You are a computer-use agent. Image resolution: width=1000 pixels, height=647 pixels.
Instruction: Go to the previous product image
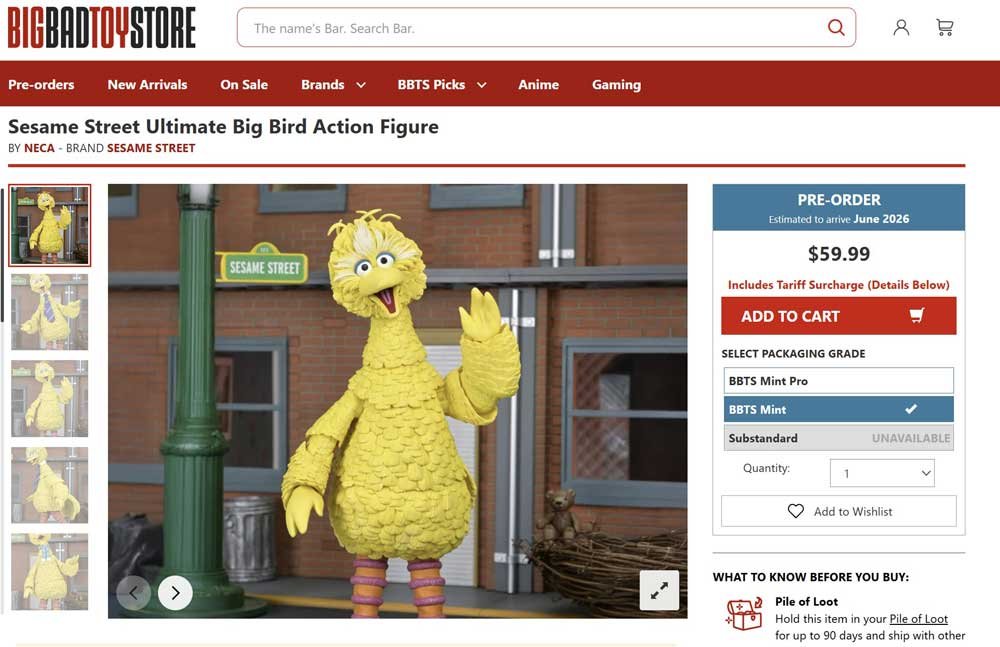(134, 593)
